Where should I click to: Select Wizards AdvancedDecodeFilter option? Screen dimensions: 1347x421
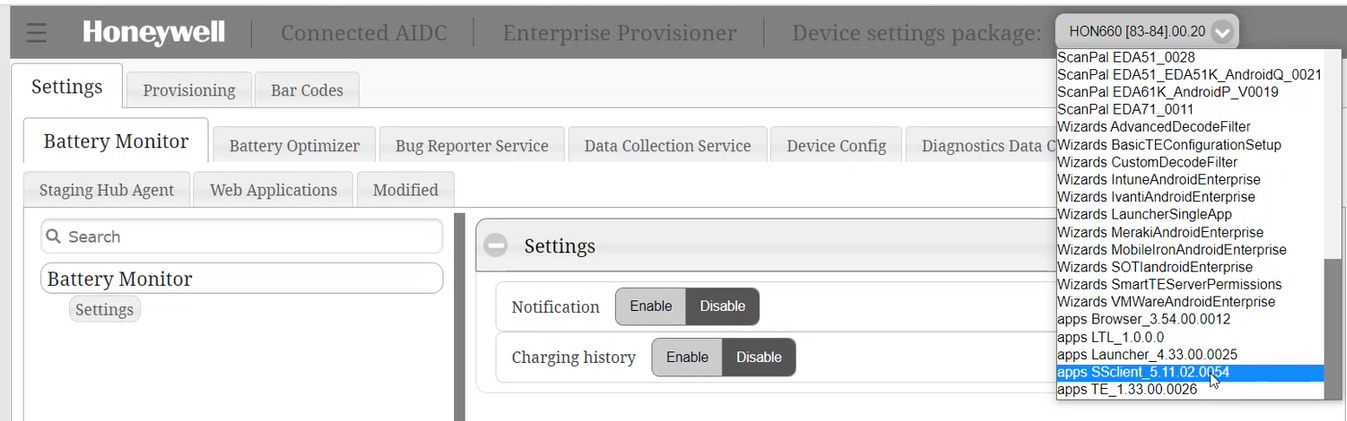[1190, 127]
